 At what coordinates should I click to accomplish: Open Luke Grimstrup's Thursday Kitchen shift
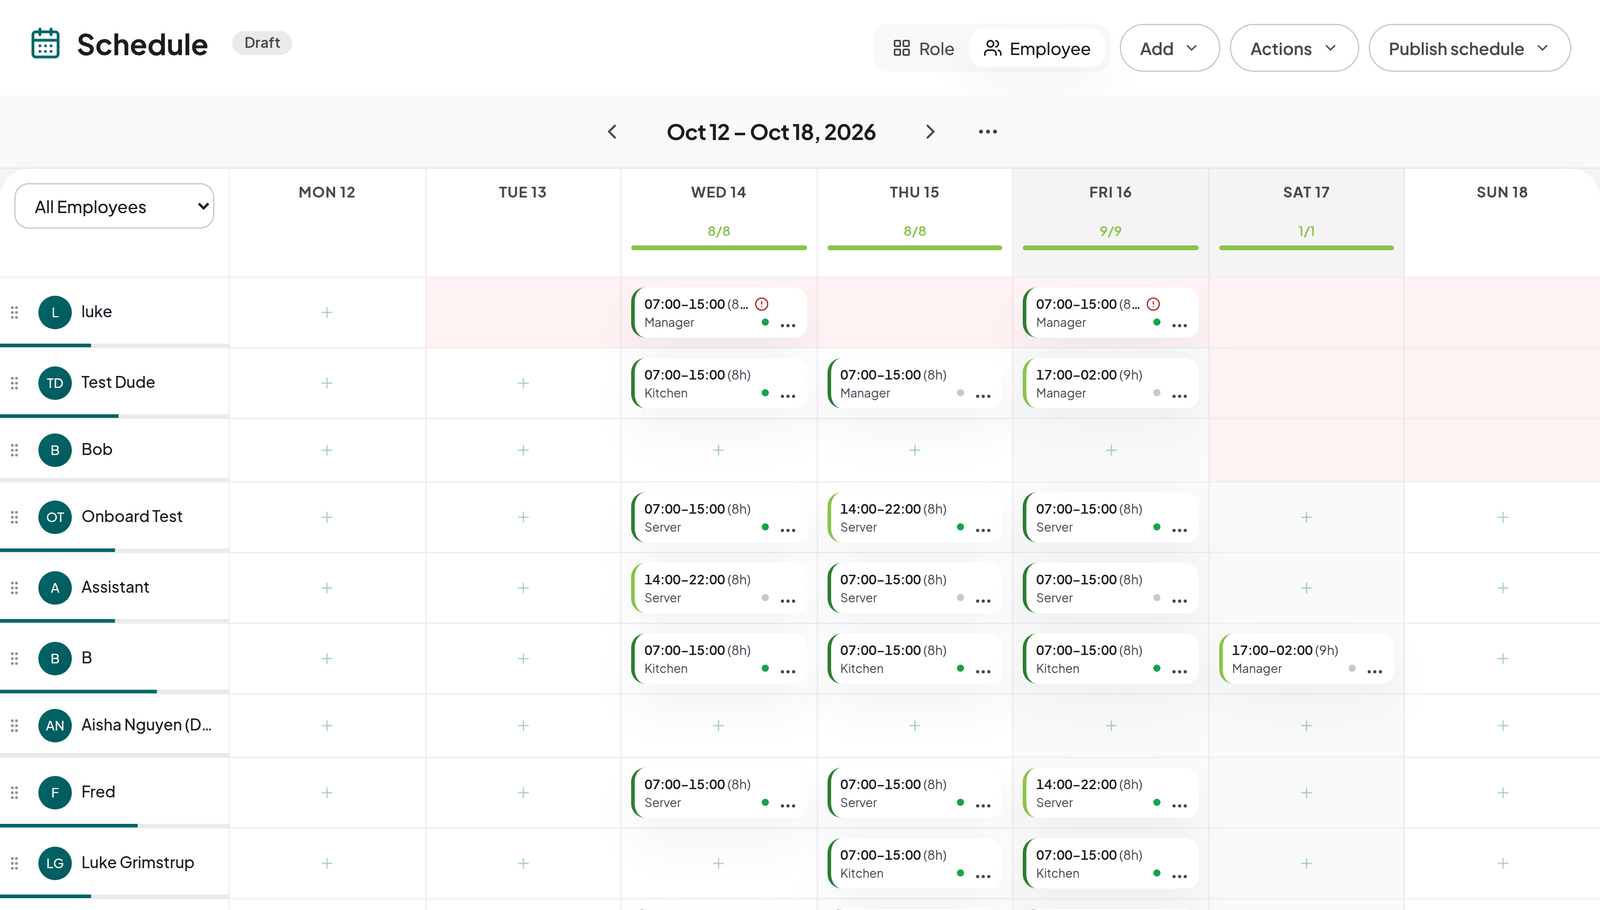click(x=914, y=863)
